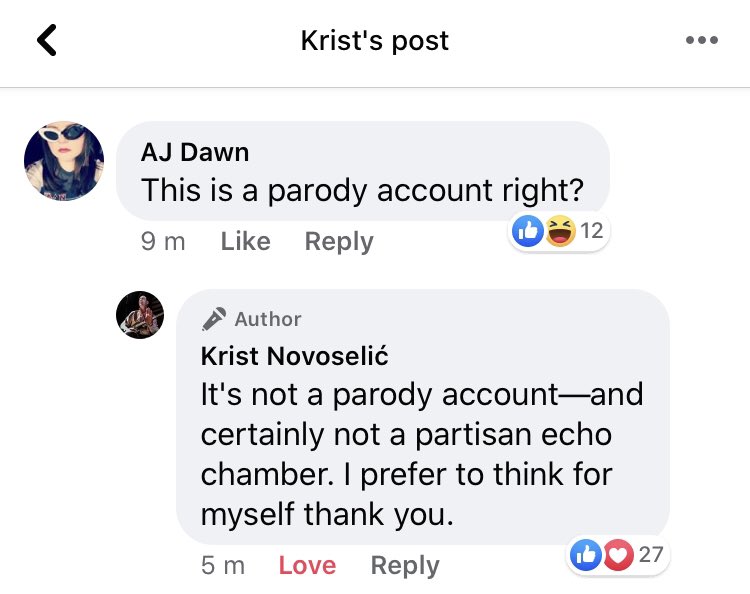Go back using the top-left arrow
This screenshot has height=594, width=750.
(x=46, y=41)
